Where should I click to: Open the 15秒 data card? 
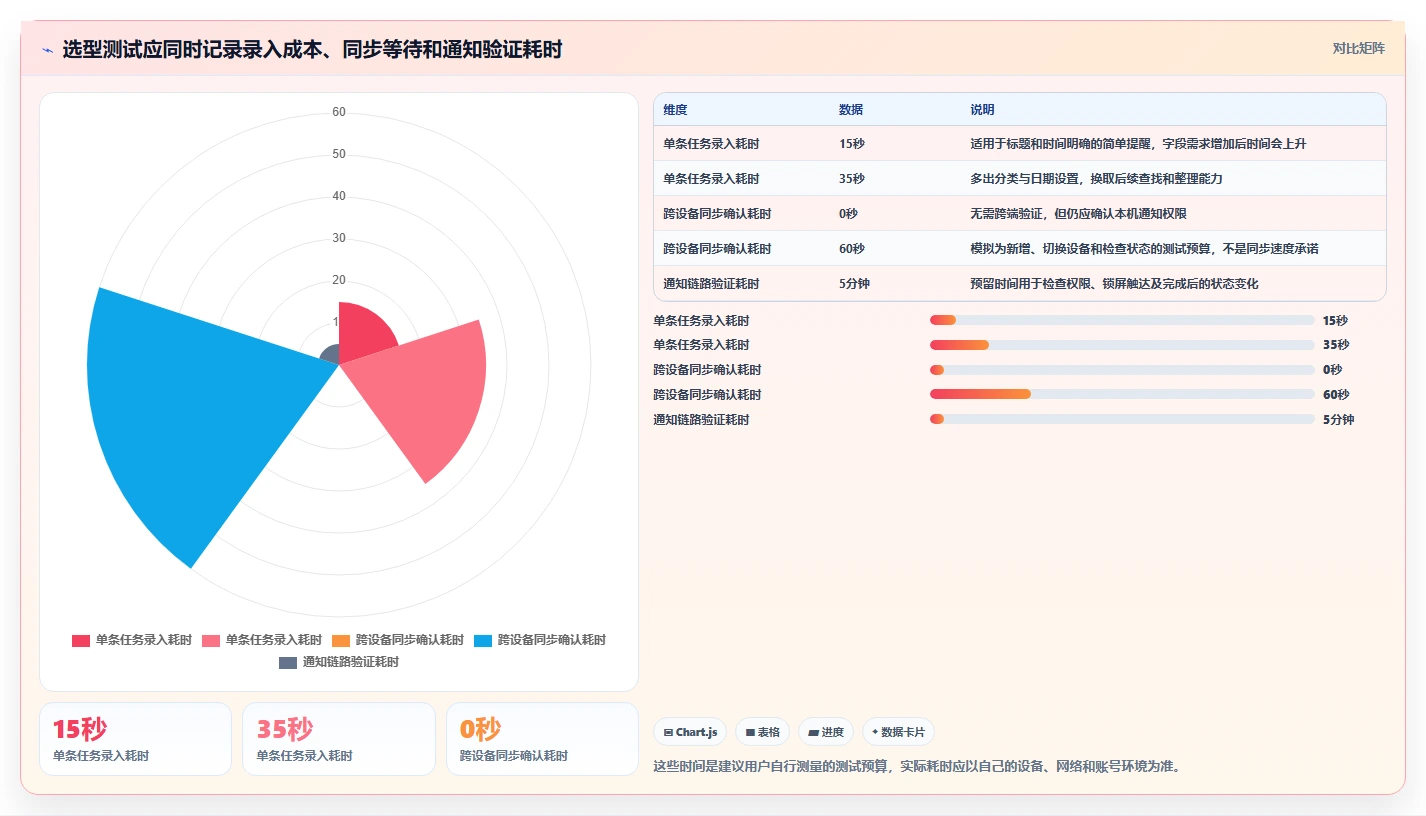135,739
